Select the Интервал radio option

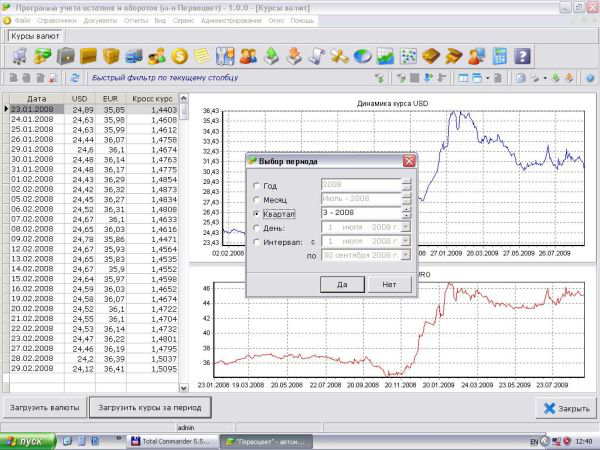coord(256,242)
